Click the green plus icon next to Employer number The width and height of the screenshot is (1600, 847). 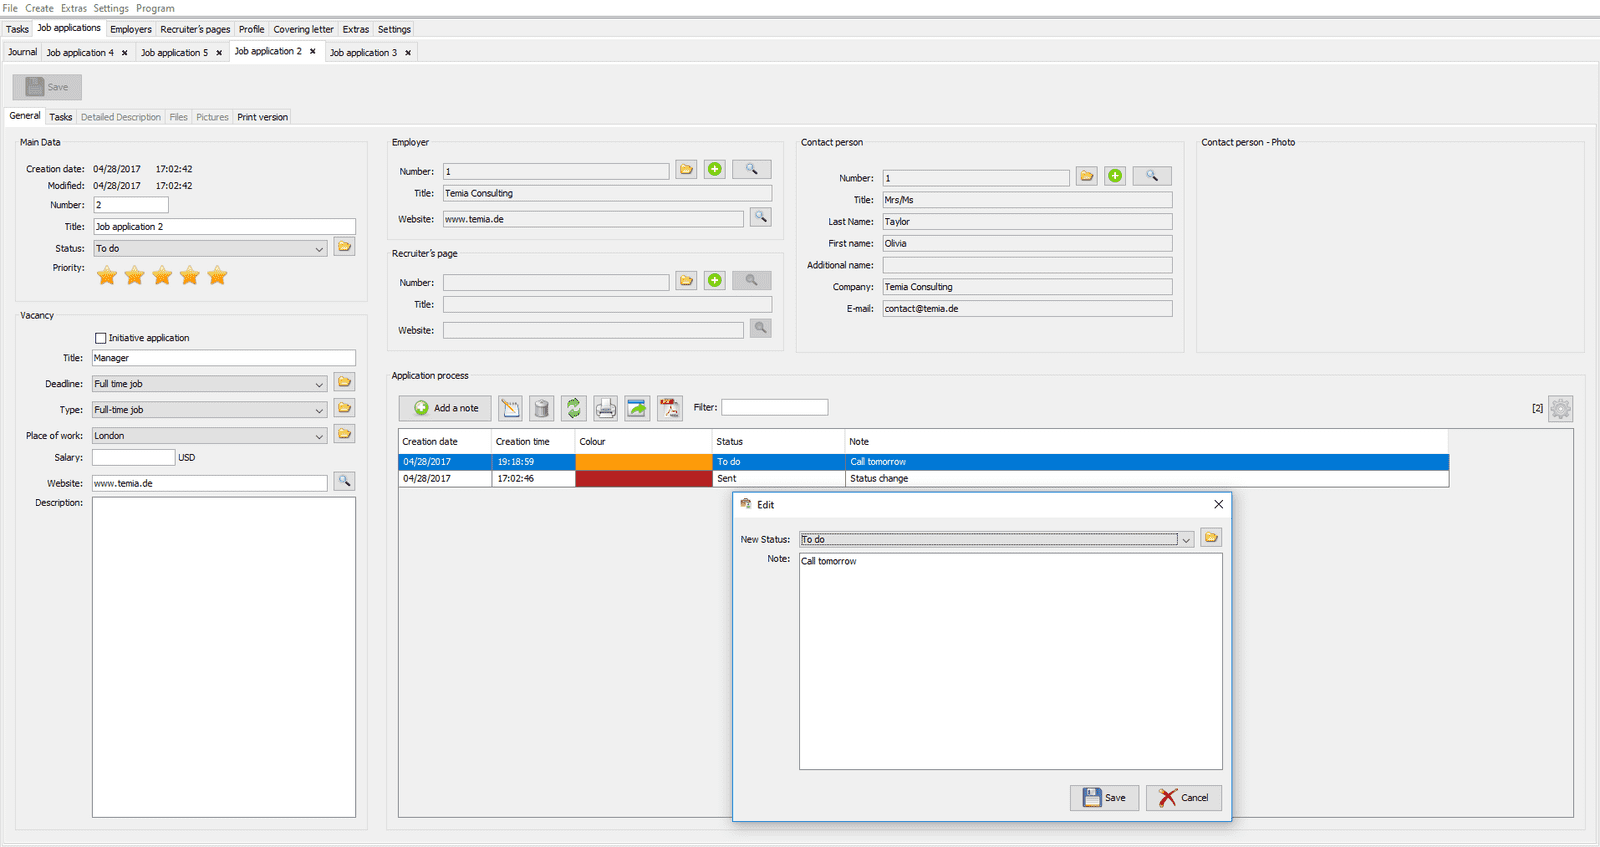pos(715,169)
